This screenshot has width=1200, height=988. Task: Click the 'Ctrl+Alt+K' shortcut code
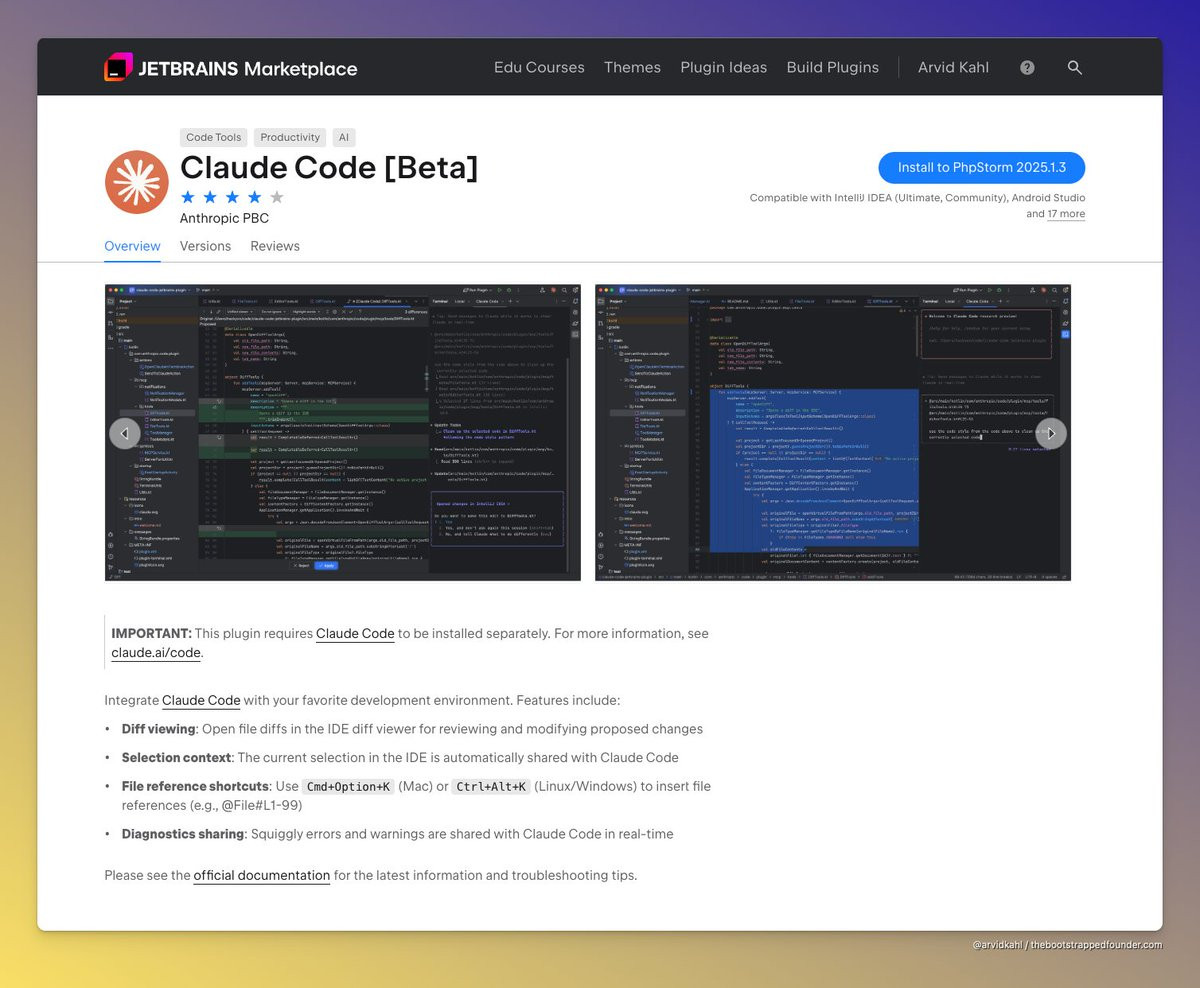pos(491,787)
